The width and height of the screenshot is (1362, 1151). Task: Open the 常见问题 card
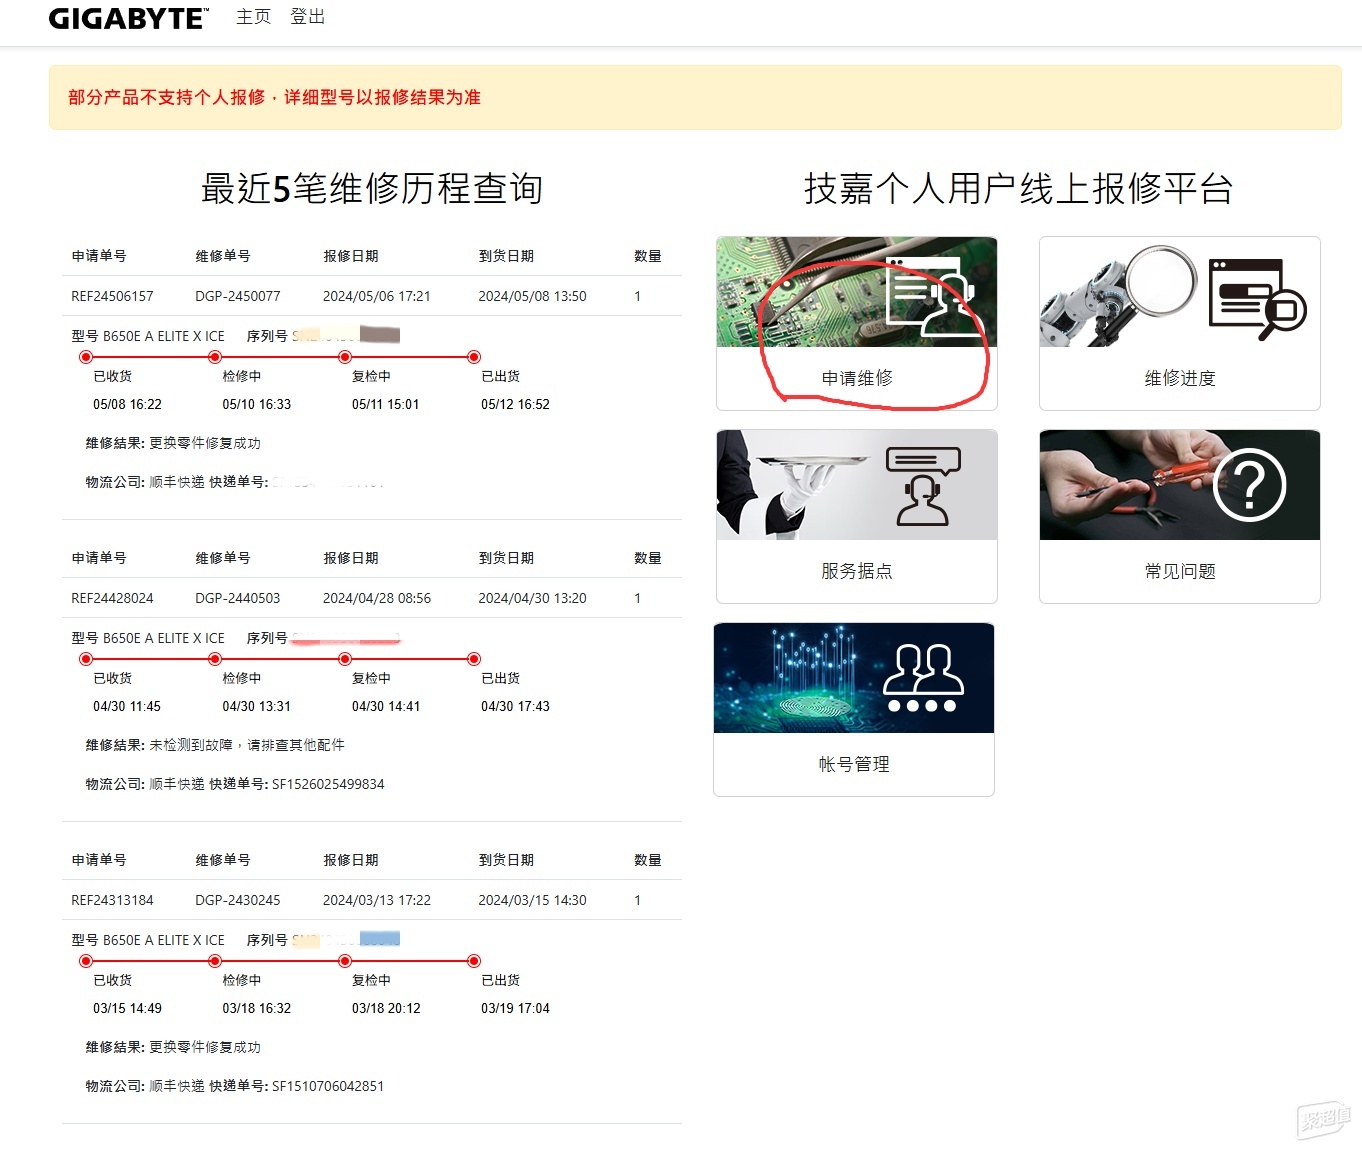(1180, 516)
